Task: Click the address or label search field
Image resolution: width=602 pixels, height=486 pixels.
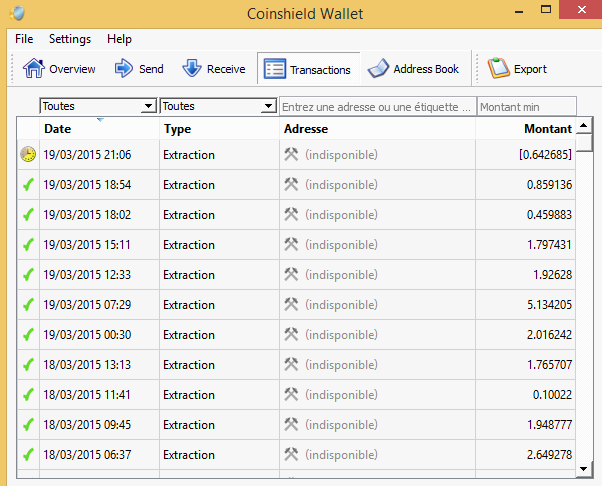Action: click(378, 106)
